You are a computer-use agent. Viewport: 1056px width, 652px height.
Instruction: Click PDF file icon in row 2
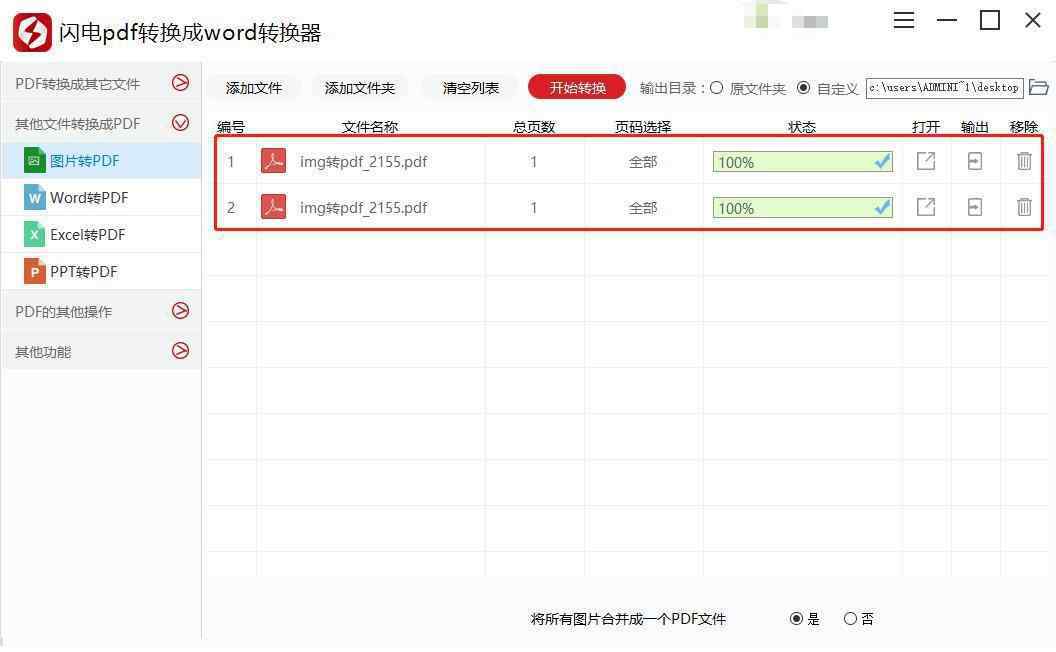point(273,207)
